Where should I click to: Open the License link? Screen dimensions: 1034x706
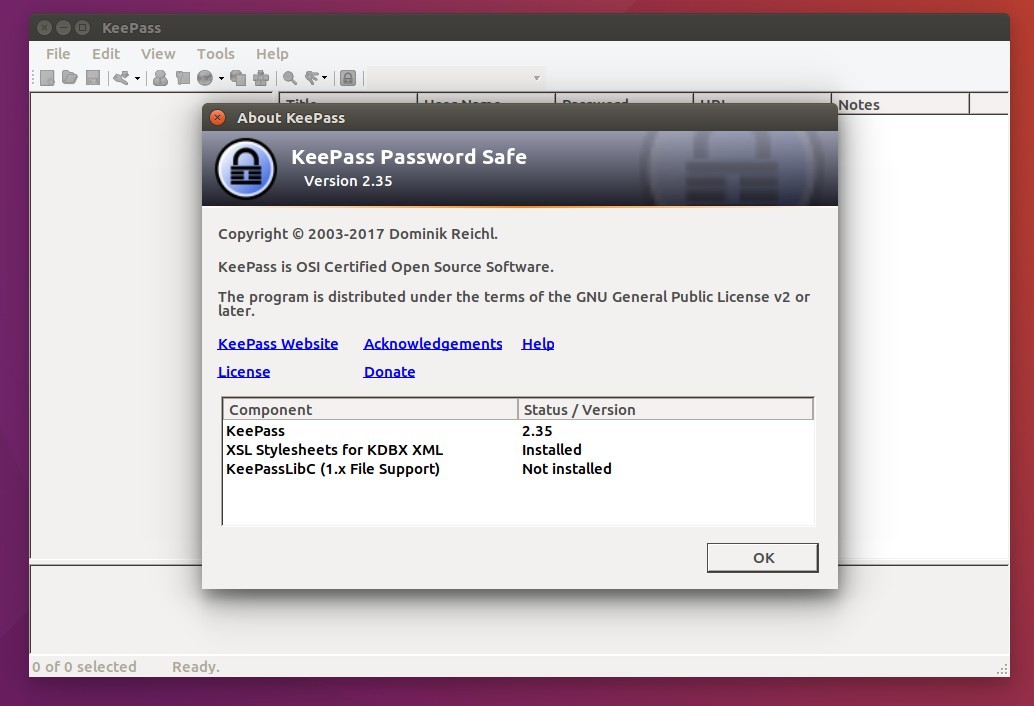[x=244, y=372]
